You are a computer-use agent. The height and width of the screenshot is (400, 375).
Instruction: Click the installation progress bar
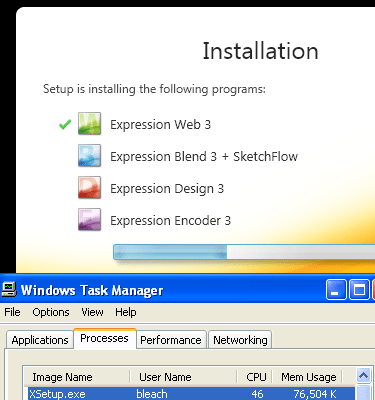point(244,252)
